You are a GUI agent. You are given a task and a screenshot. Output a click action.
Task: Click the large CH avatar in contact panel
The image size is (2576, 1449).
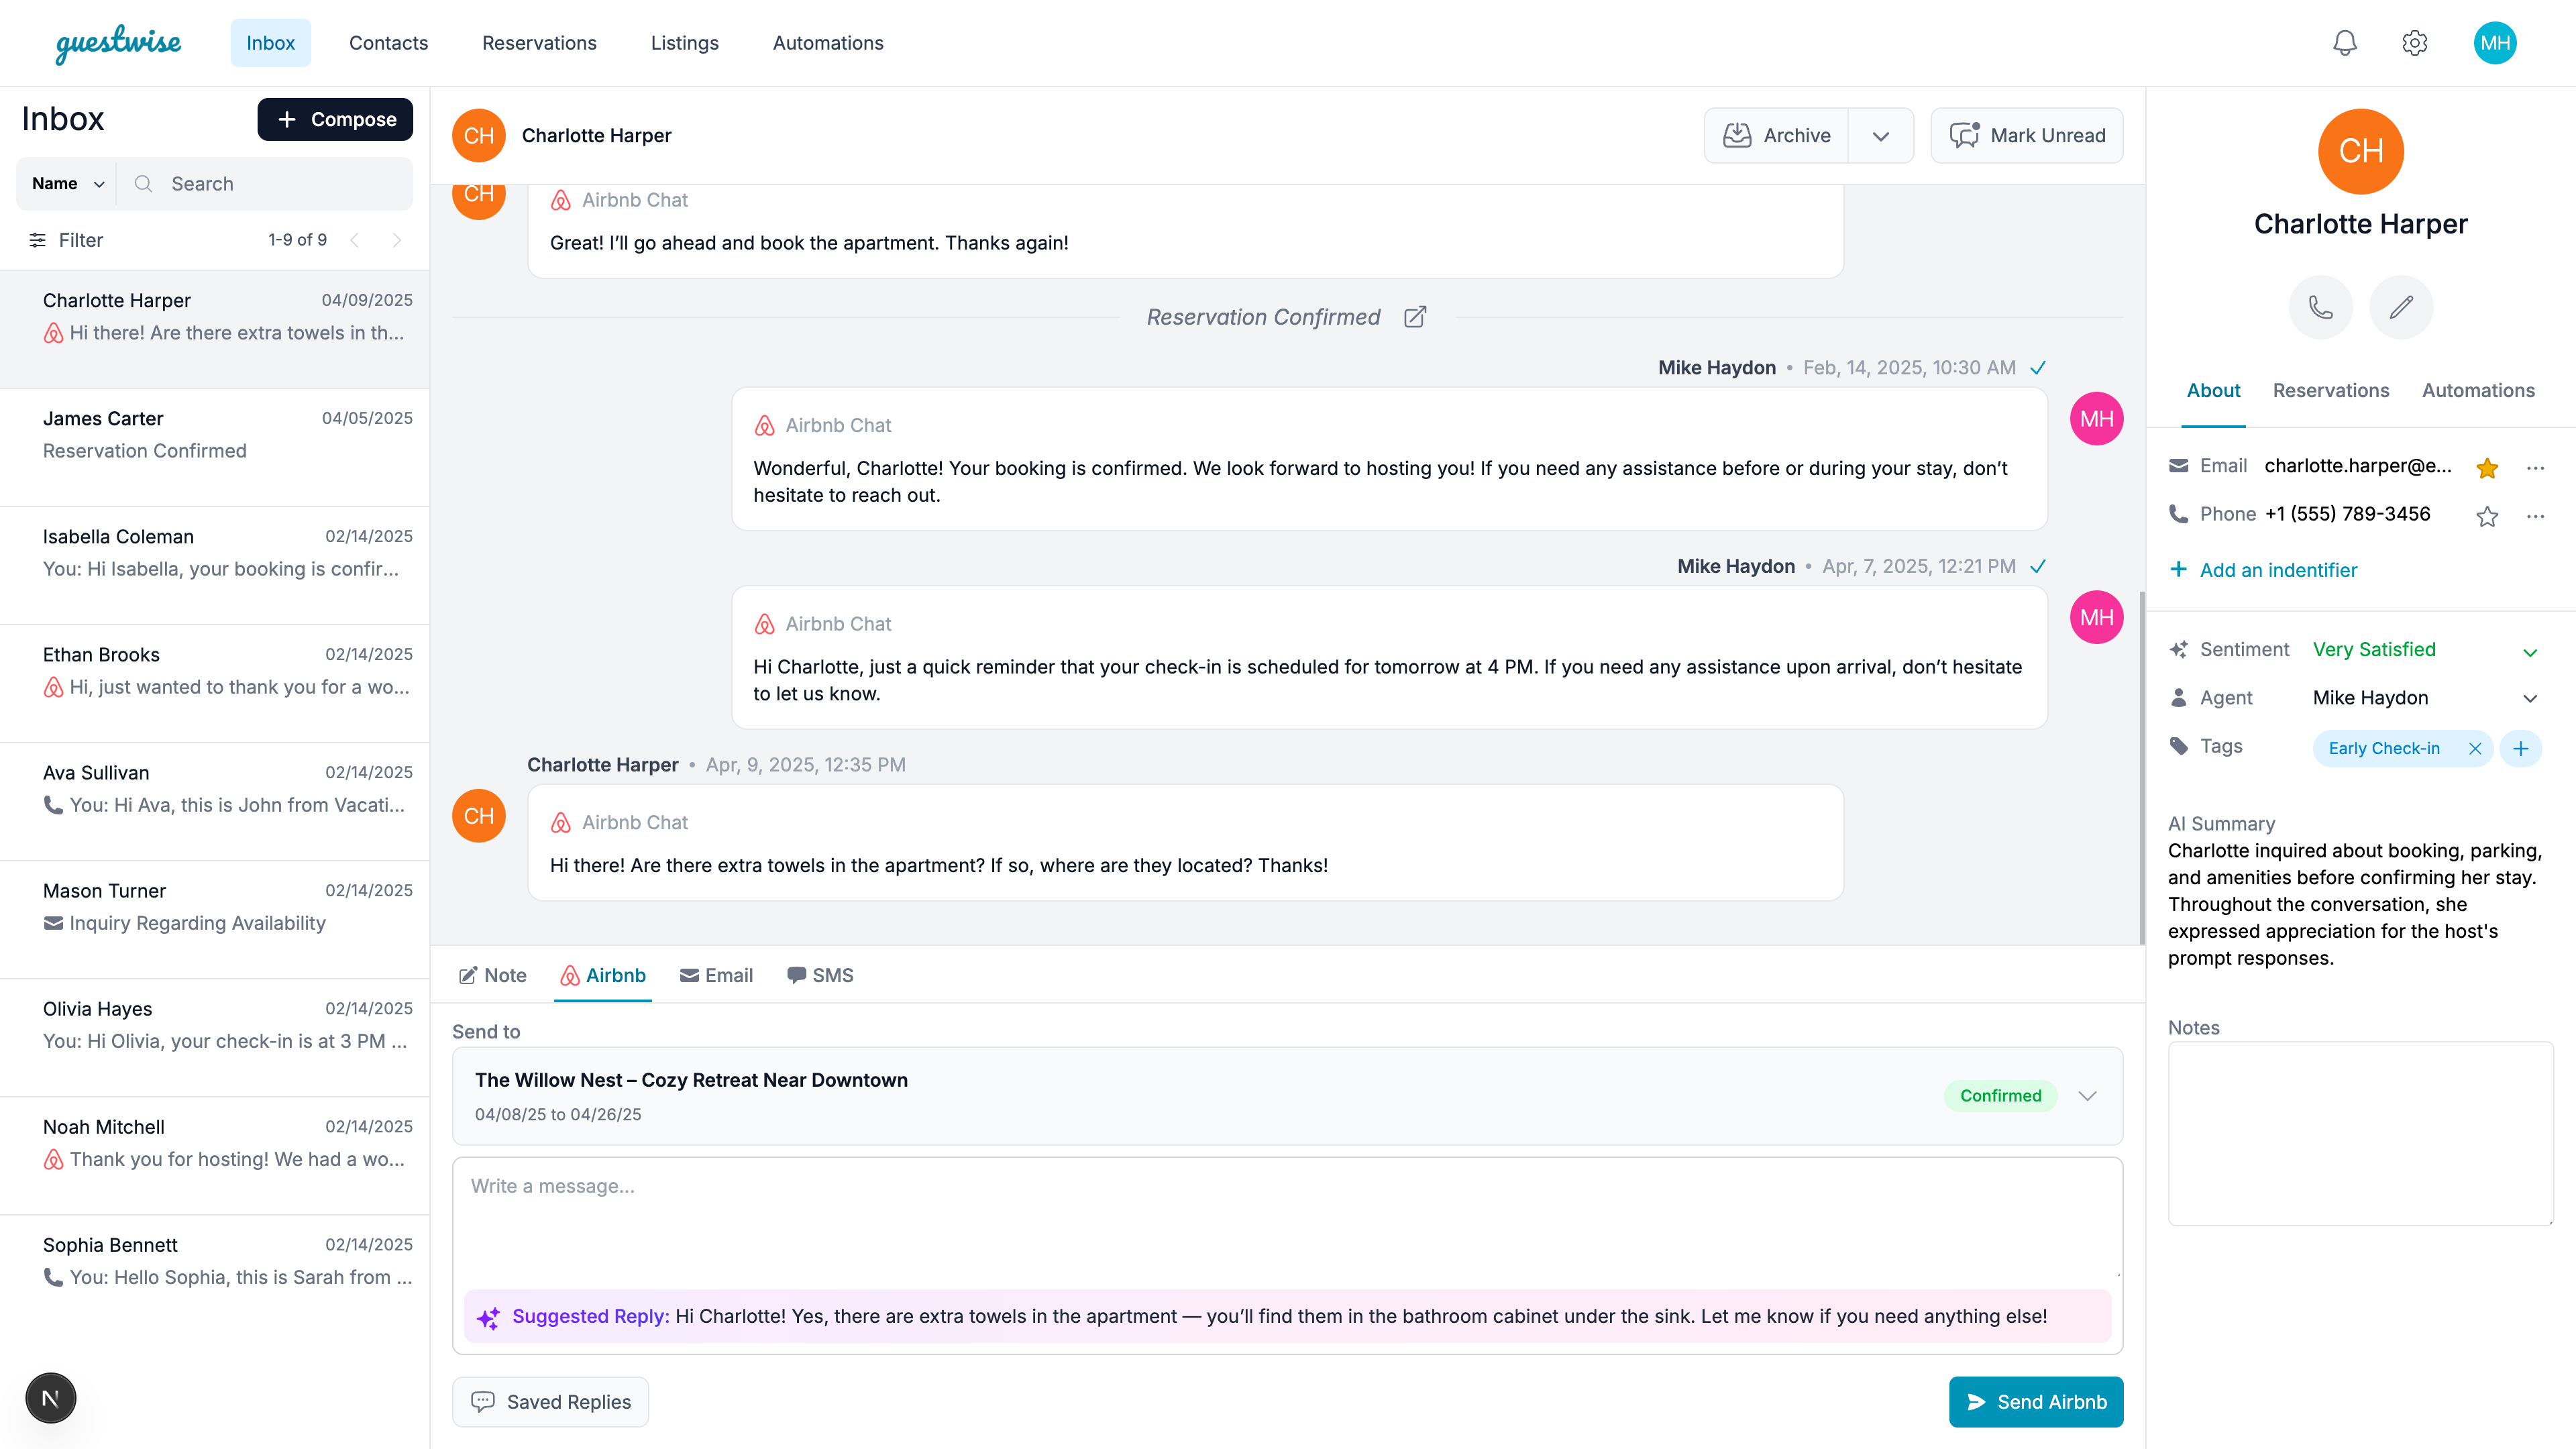coord(2360,151)
